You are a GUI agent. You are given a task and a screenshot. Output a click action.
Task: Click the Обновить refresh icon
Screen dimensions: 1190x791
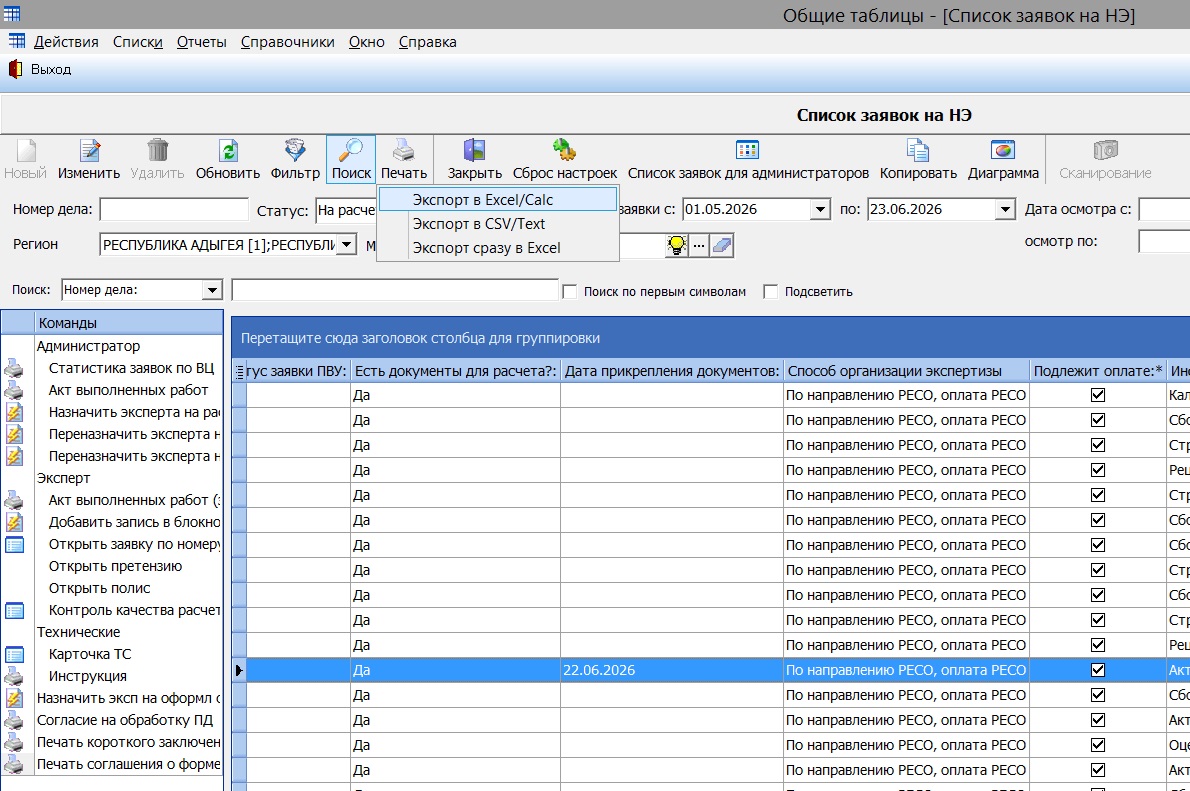(x=228, y=159)
